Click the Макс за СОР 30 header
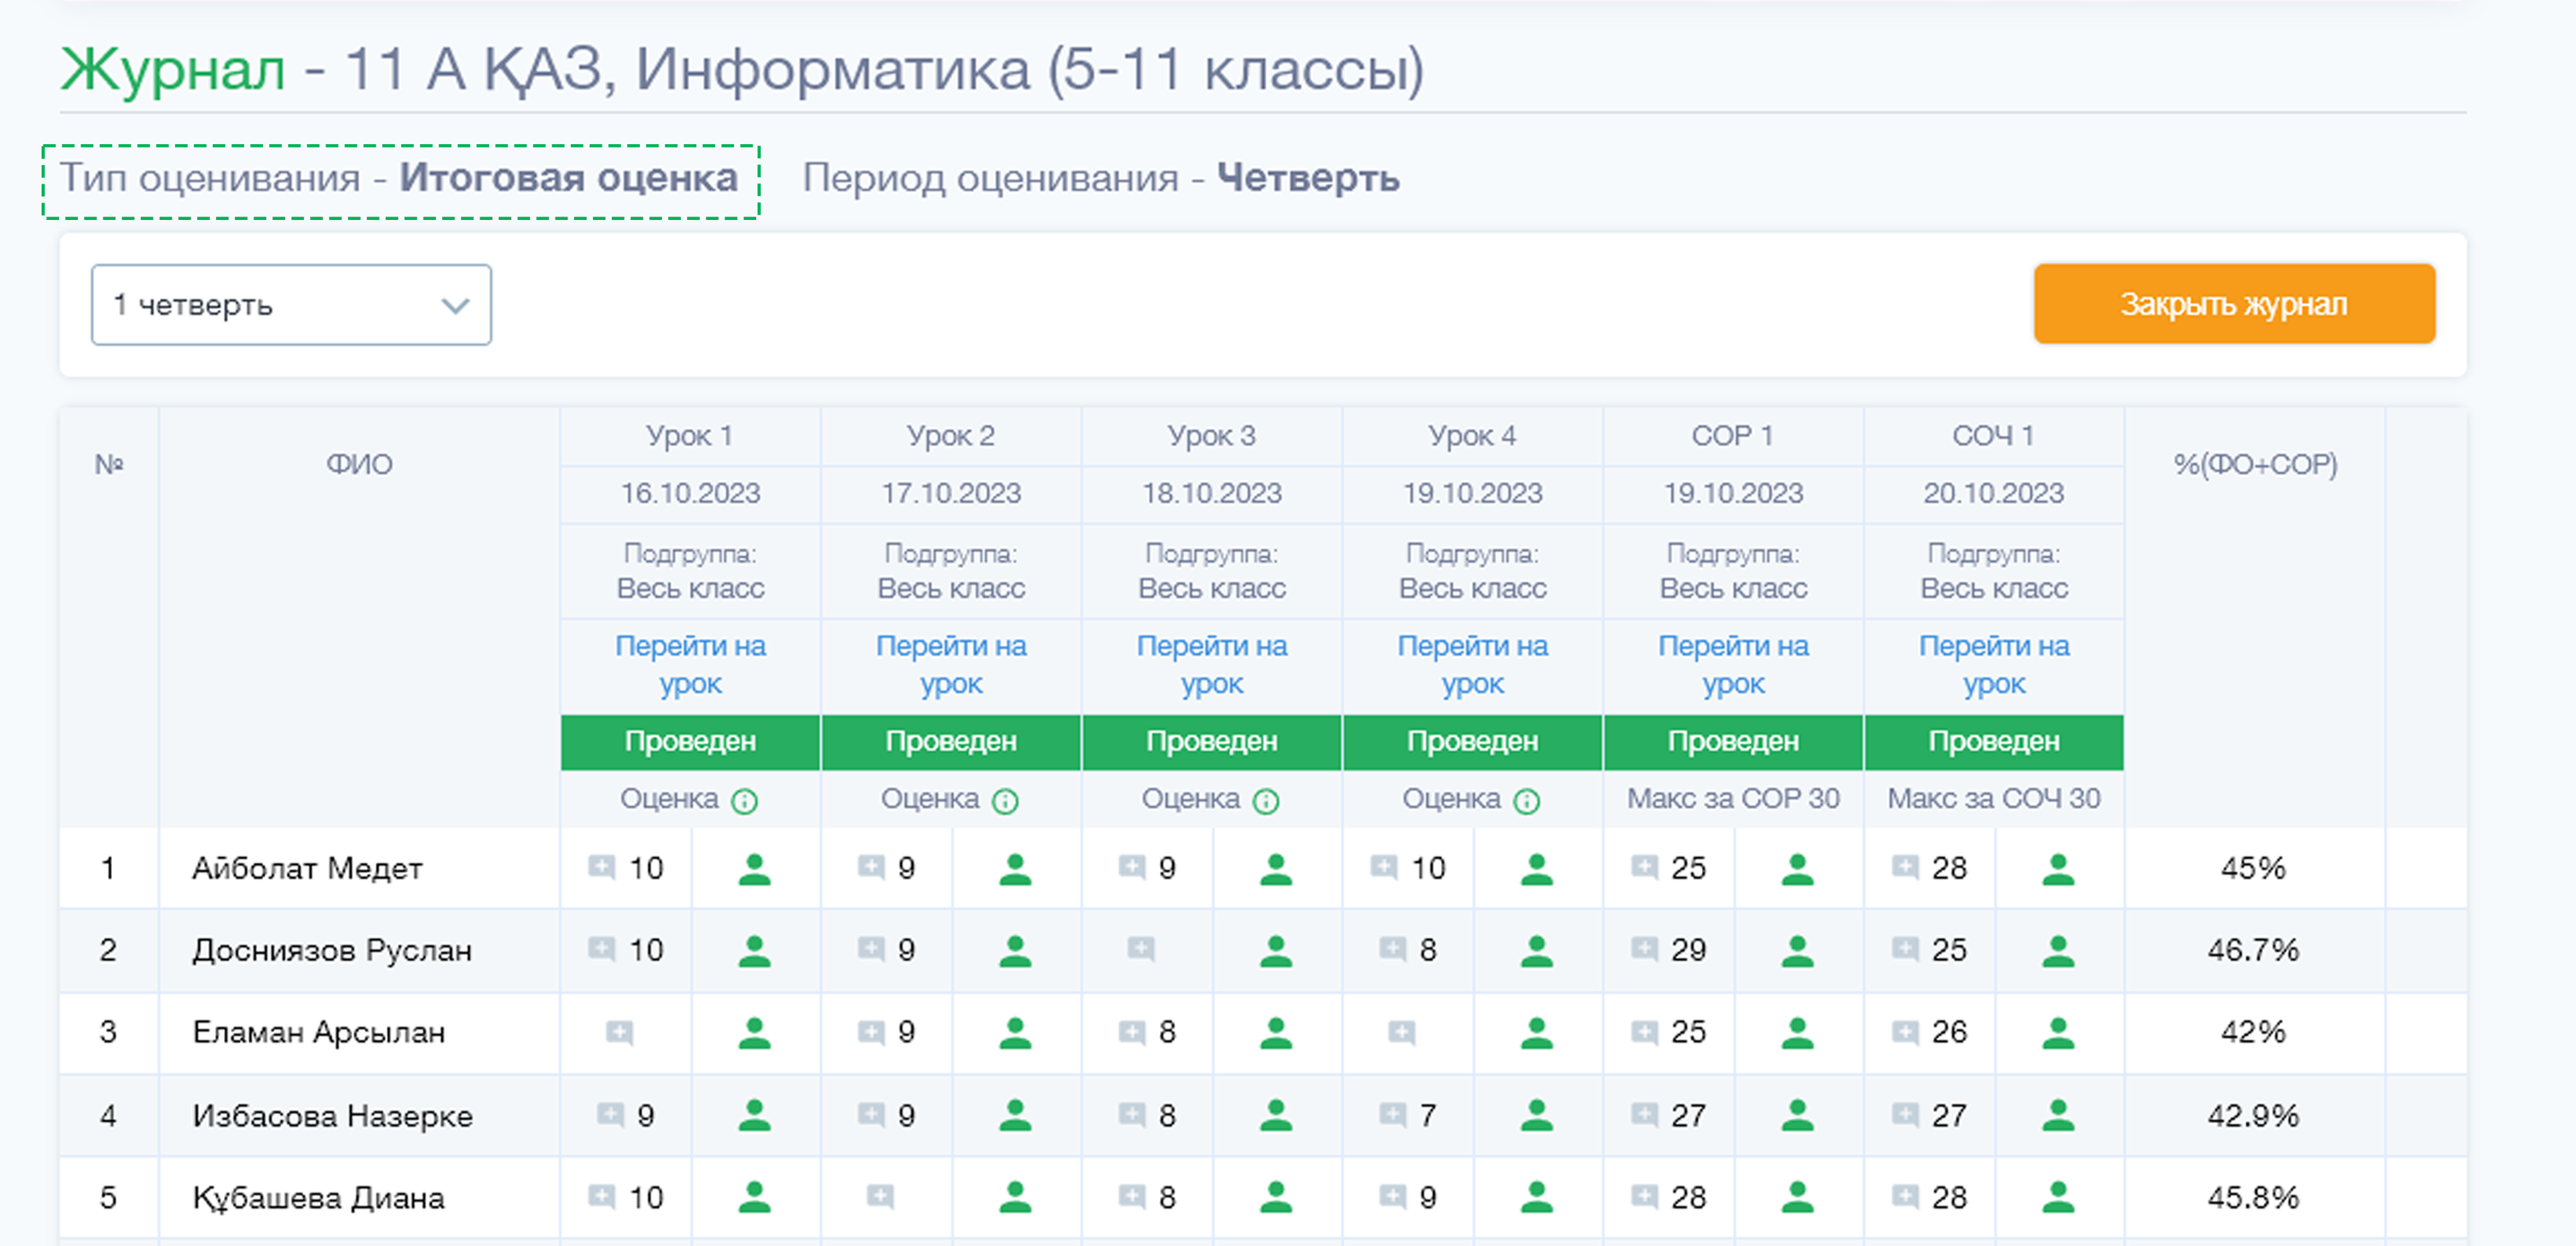The width and height of the screenshot is (2576, 1246). click(1733, 799)
